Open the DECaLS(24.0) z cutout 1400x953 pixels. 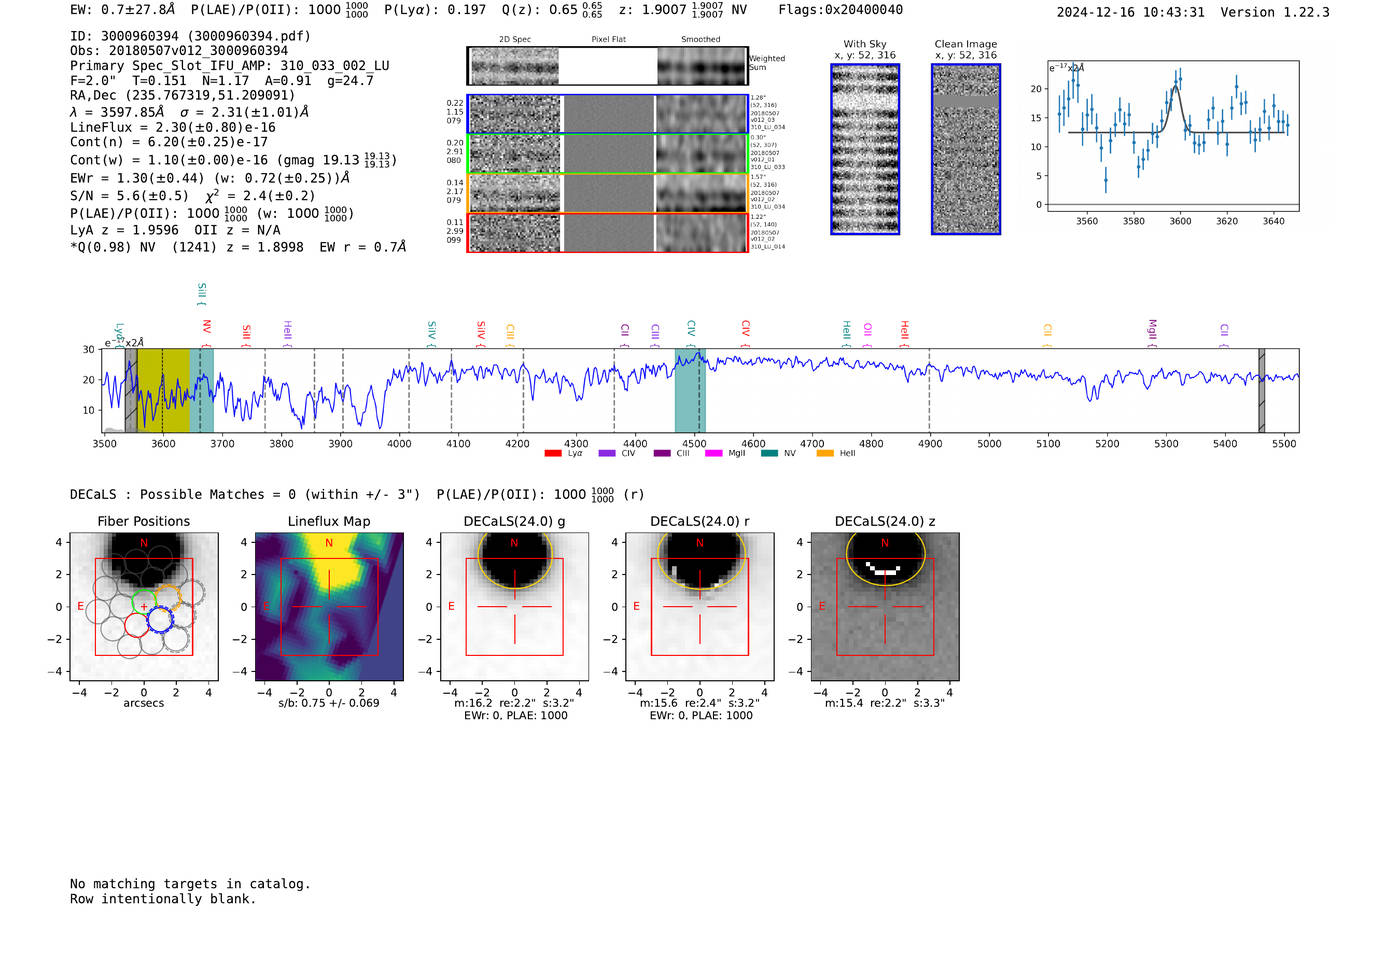pos(885,606)
